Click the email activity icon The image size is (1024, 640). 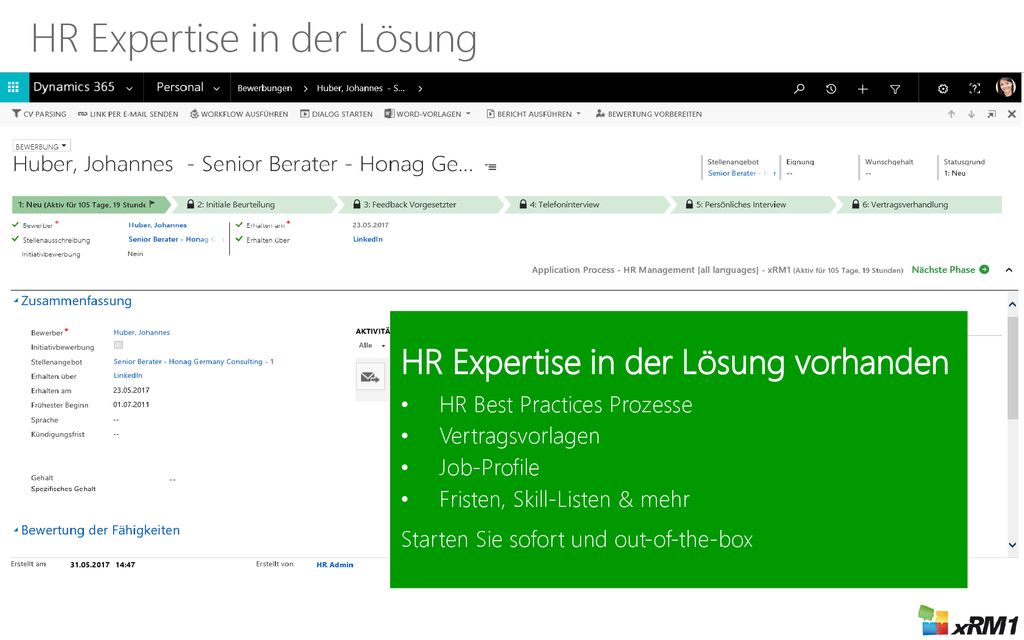tap(370, 377)
